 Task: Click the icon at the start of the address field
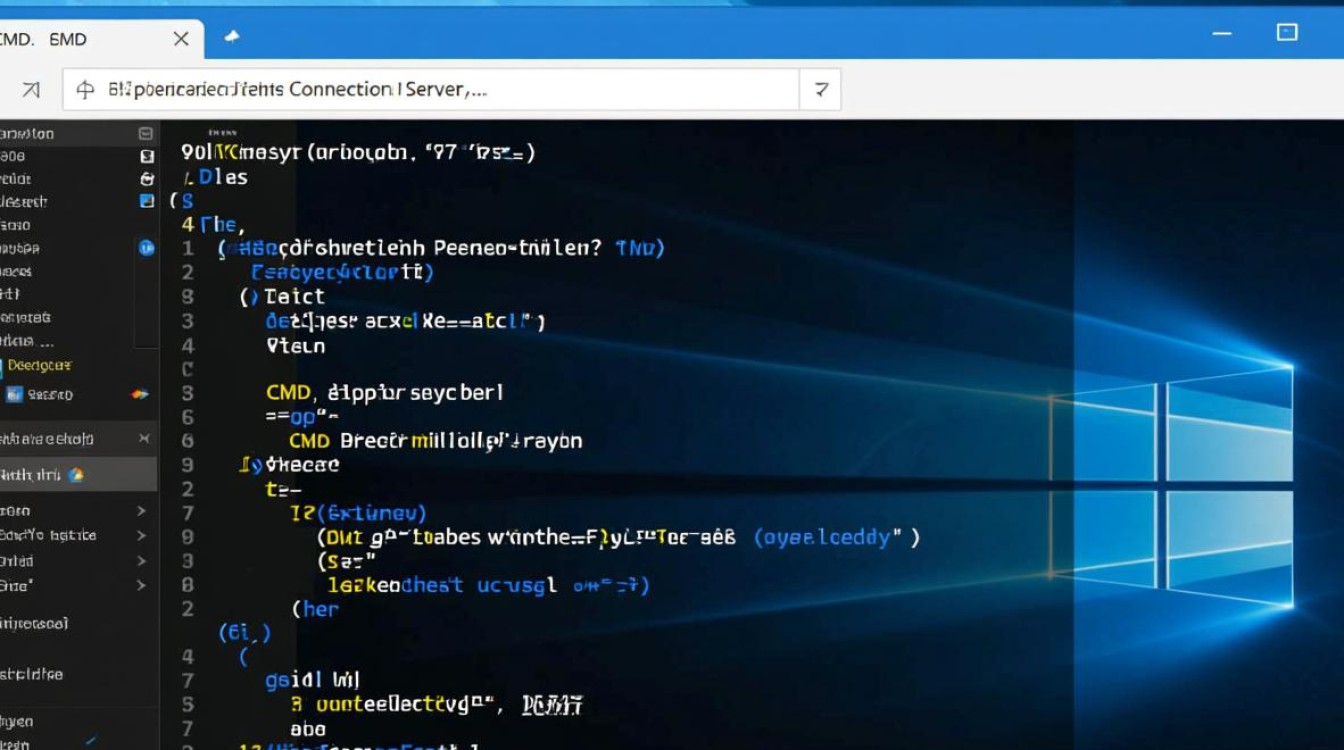click(86, 90)
